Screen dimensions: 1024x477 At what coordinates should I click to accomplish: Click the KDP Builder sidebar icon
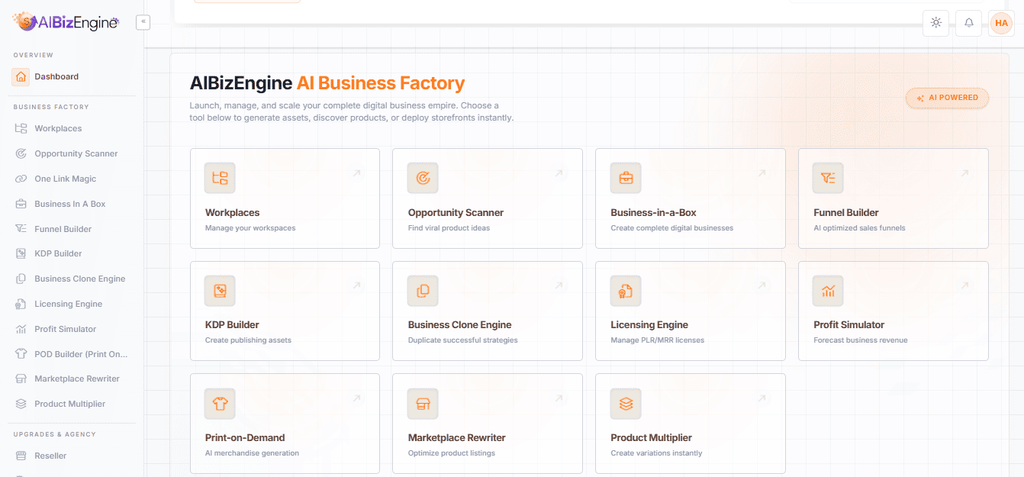pos(21,254)
